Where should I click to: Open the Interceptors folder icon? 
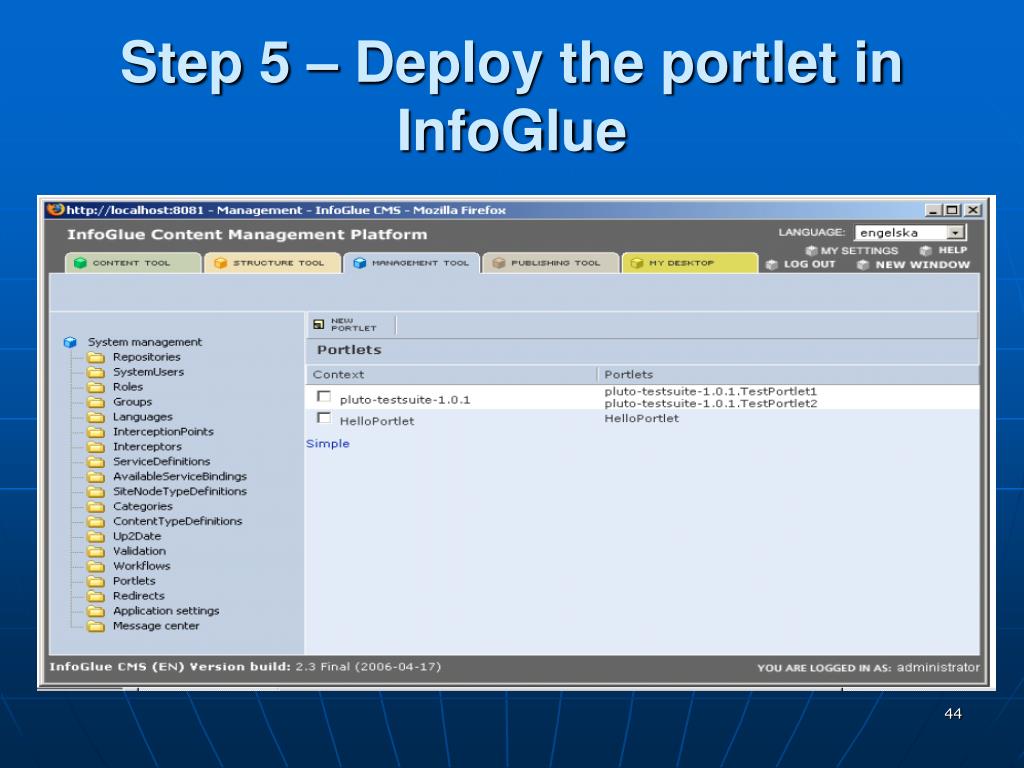coord(96,447)
